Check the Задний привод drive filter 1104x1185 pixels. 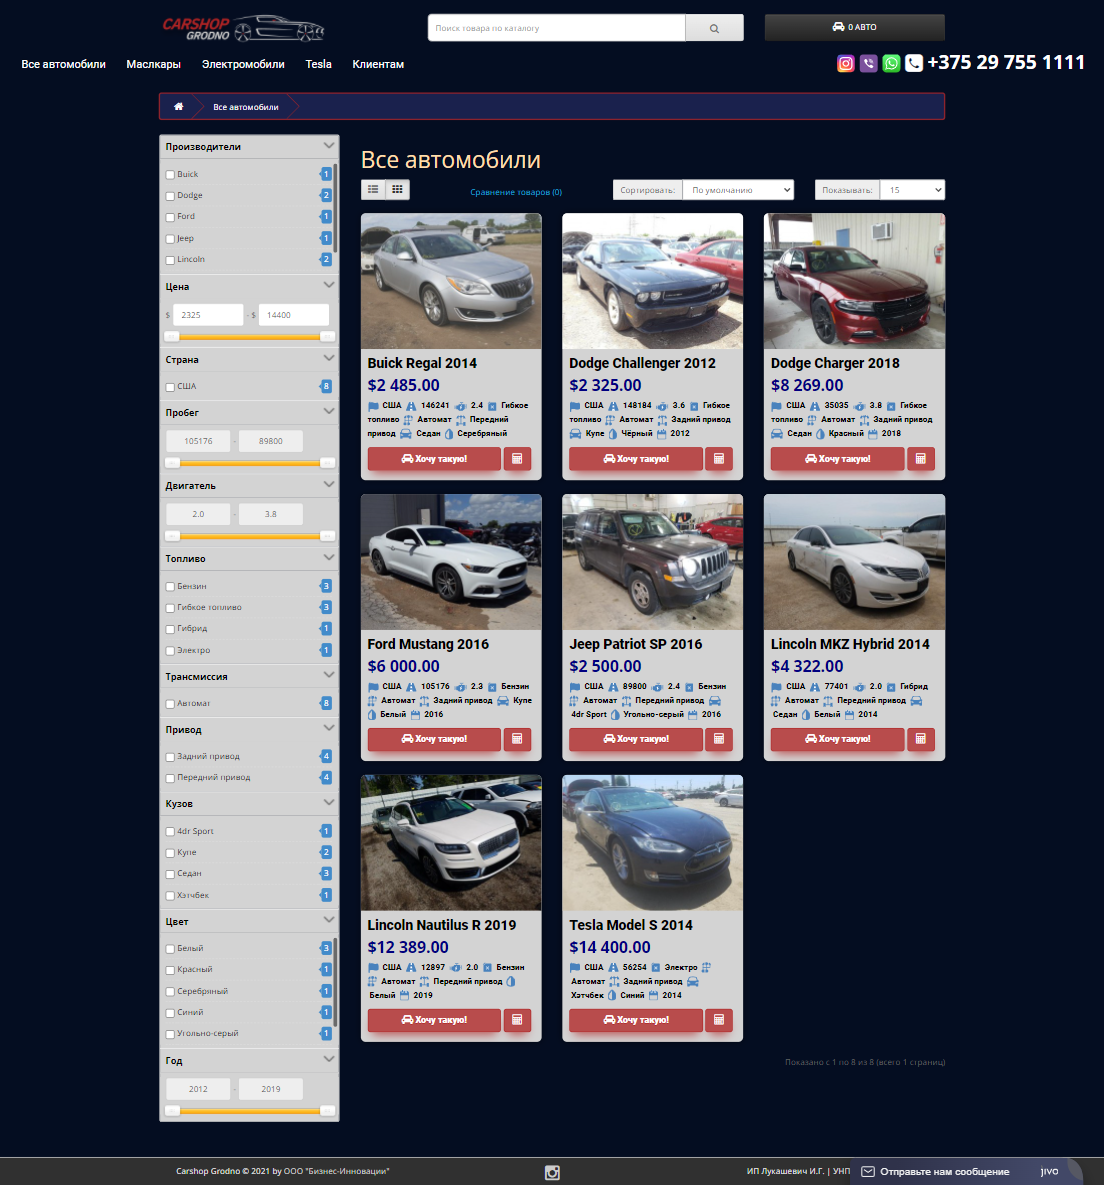170,756
